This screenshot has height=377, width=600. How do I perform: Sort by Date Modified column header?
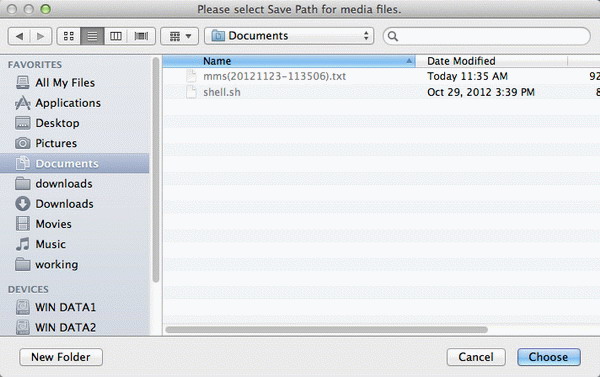click(x=491, y=61)
